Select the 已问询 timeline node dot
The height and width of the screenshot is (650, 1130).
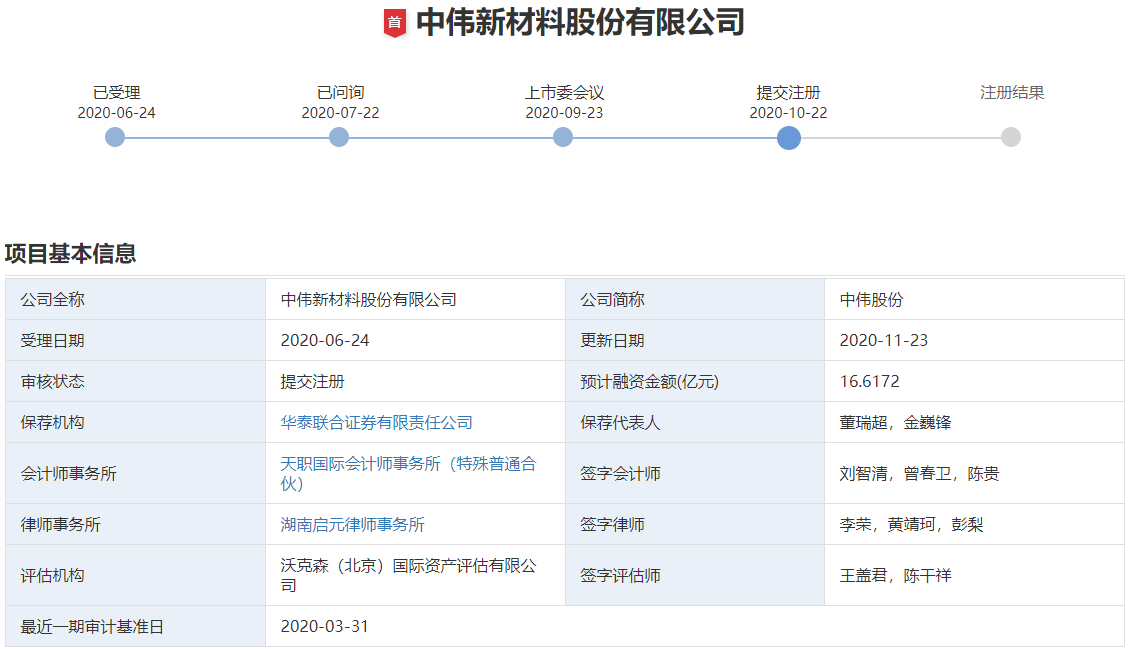tap(339, 137)
